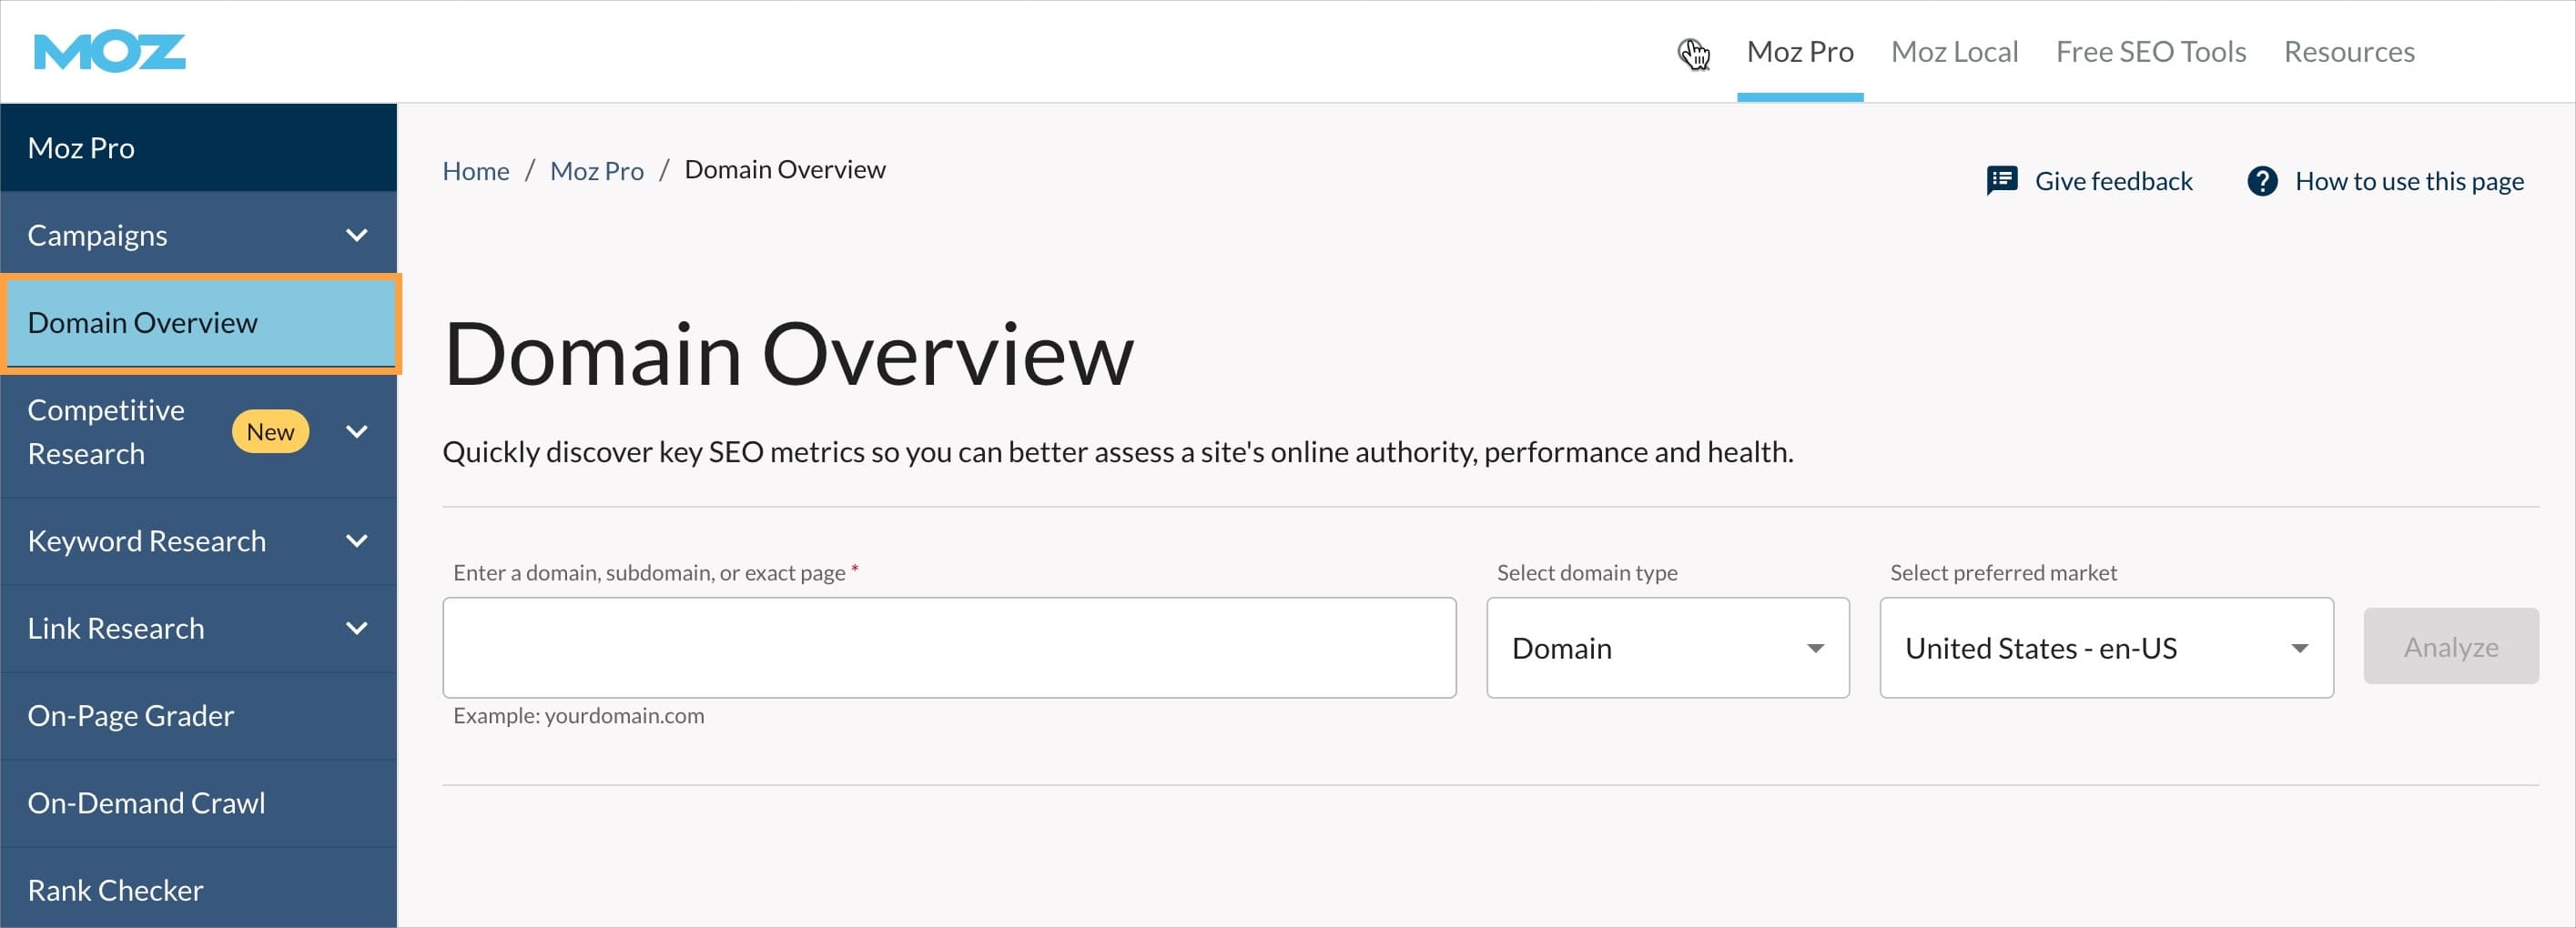Open the preferred market dropdown

pyautogui.click(x=2105, y=648)
